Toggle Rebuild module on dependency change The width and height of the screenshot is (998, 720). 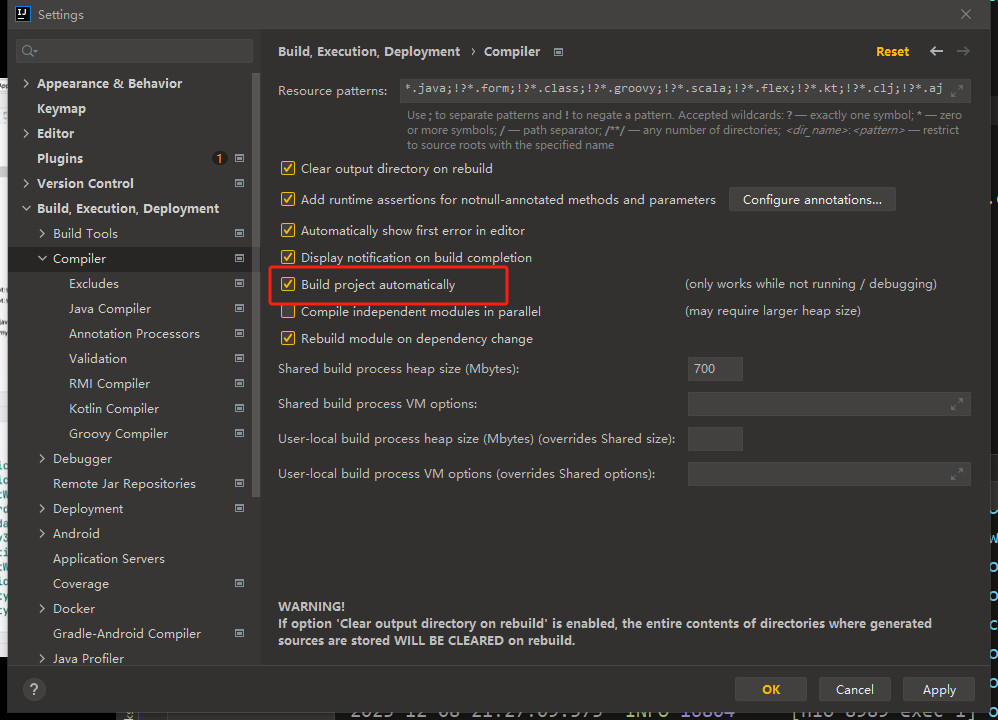(288, 338)
